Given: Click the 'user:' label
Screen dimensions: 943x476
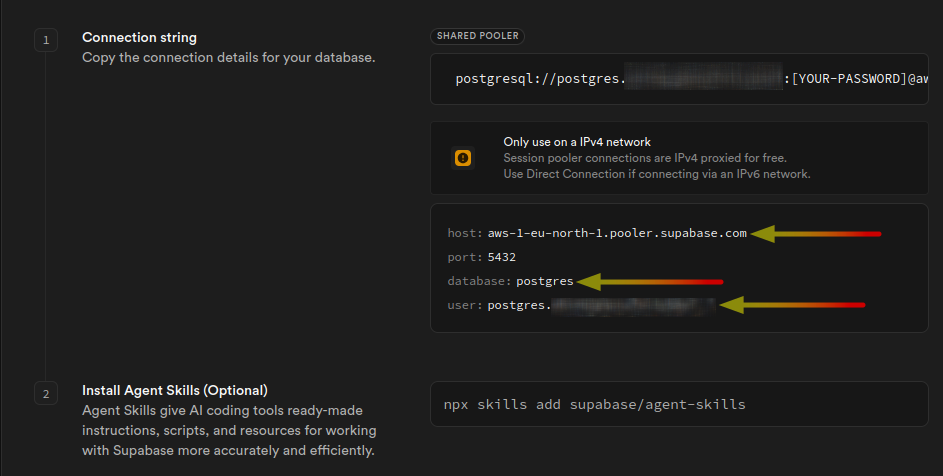Looking at the screenshot, I should click(465, 305).
